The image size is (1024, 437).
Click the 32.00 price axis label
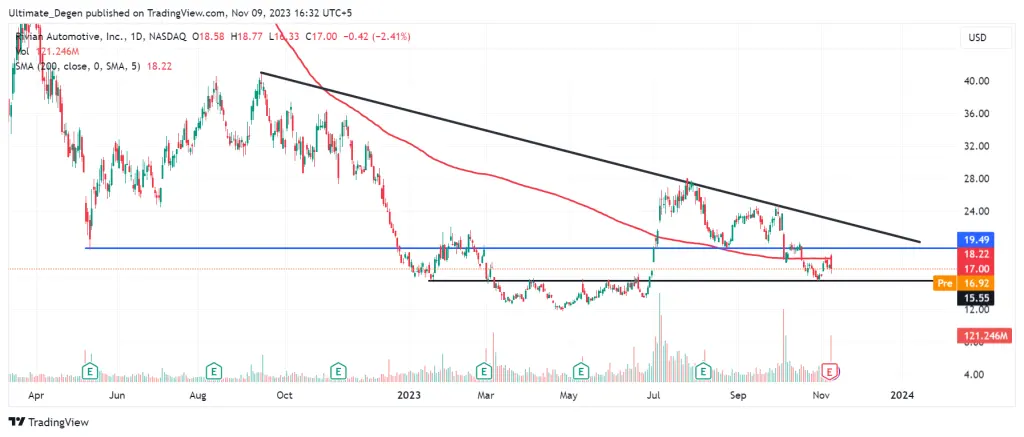[978, 146]
